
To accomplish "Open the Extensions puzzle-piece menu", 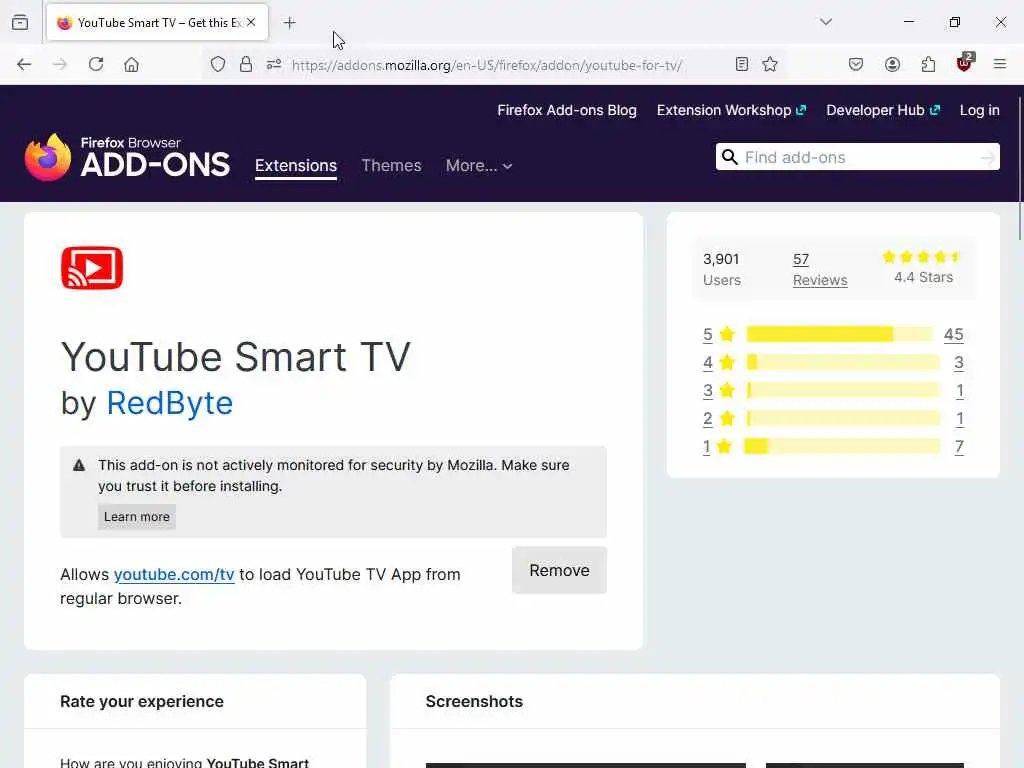I will 928,64.
